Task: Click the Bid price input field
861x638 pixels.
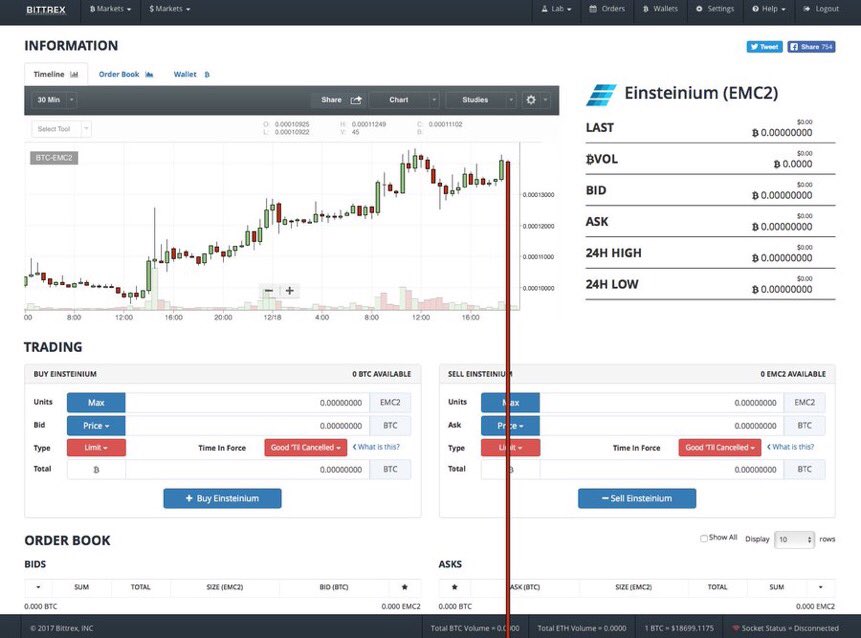Action: tap(247, 426)
